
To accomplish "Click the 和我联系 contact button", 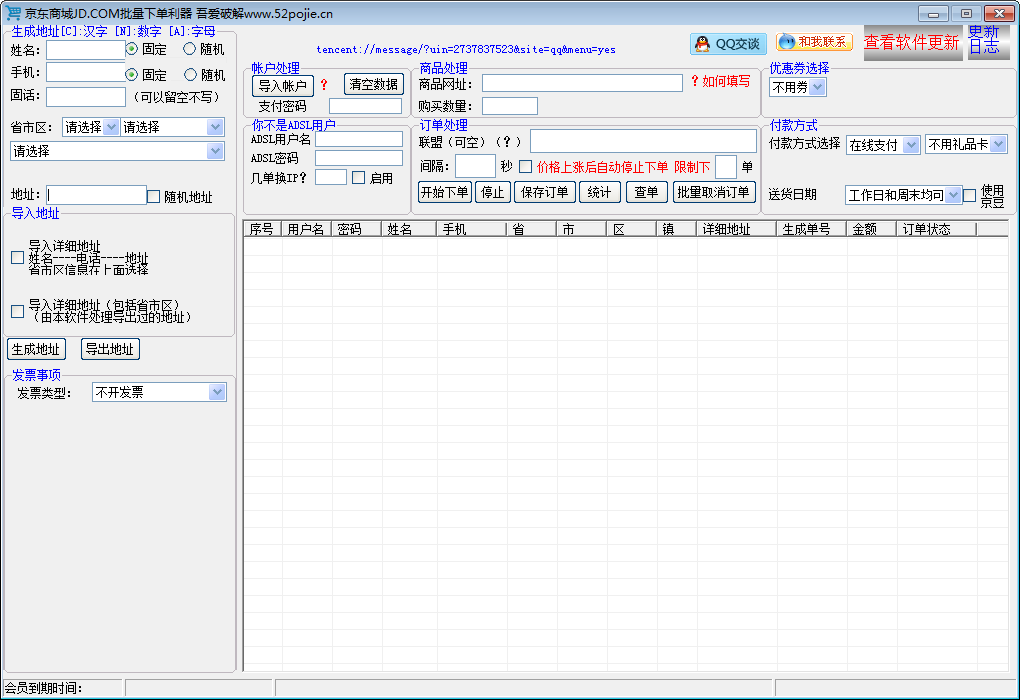I will point(814,42).
